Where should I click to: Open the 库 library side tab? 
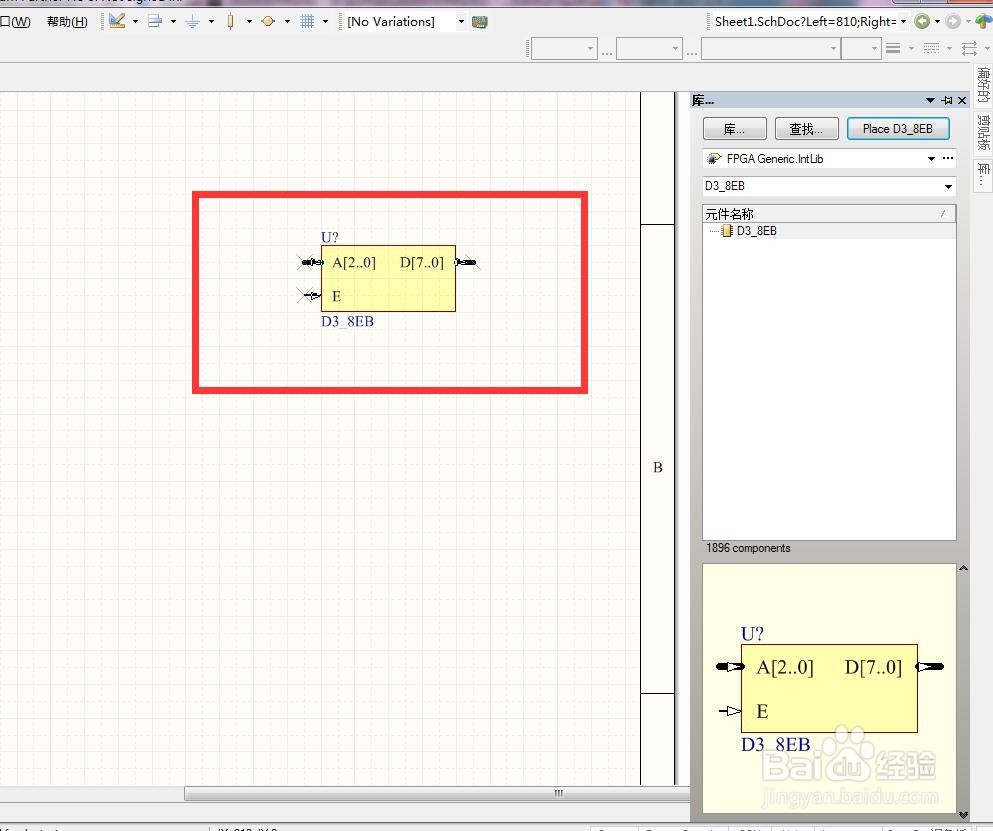983,175
